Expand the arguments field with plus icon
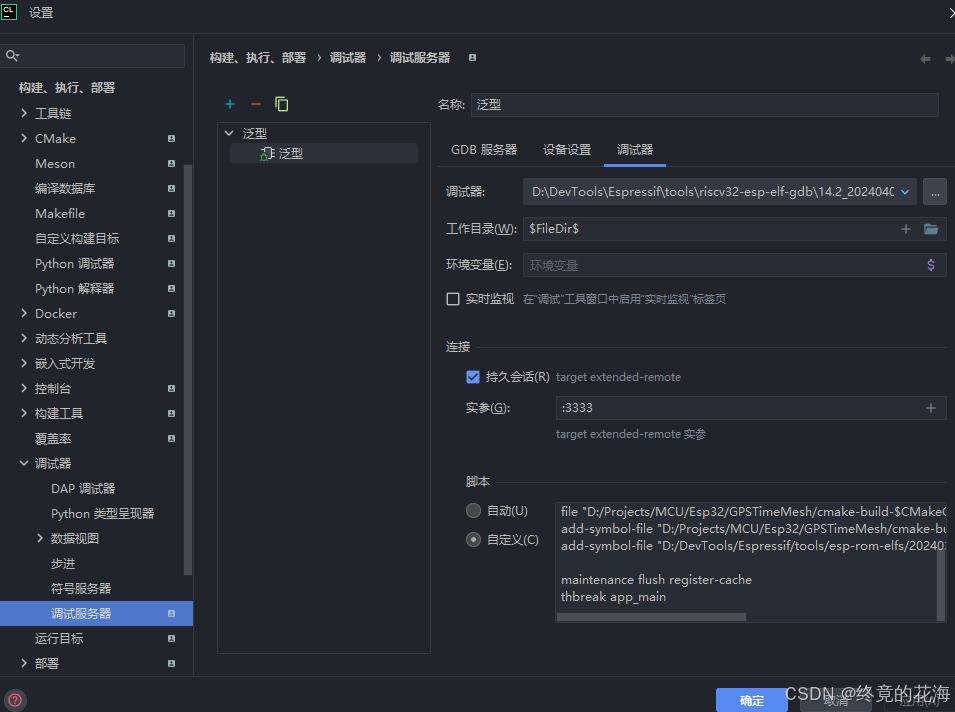This screenshot has height=712, width=955. (x=931, y=408)
